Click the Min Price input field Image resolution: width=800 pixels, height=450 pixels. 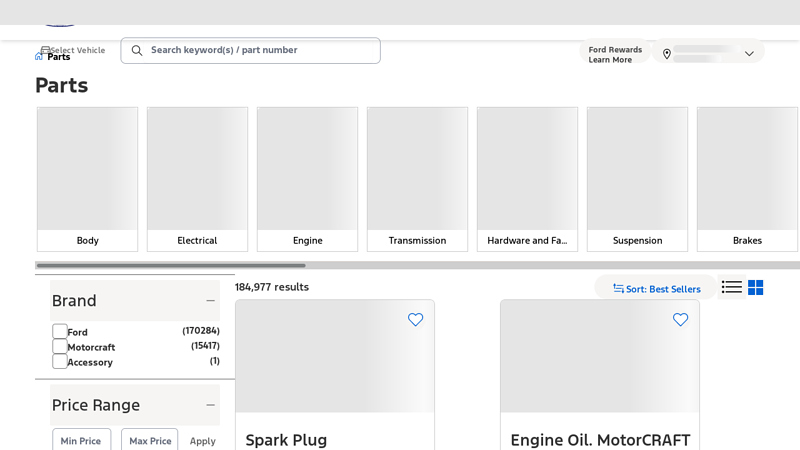tap(81, 440)
